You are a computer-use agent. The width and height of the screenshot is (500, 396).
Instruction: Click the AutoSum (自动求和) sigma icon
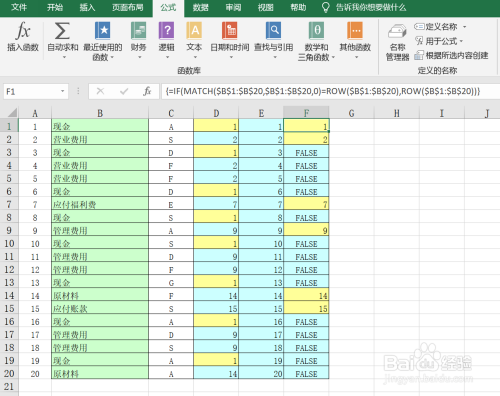tap(62, 31)
